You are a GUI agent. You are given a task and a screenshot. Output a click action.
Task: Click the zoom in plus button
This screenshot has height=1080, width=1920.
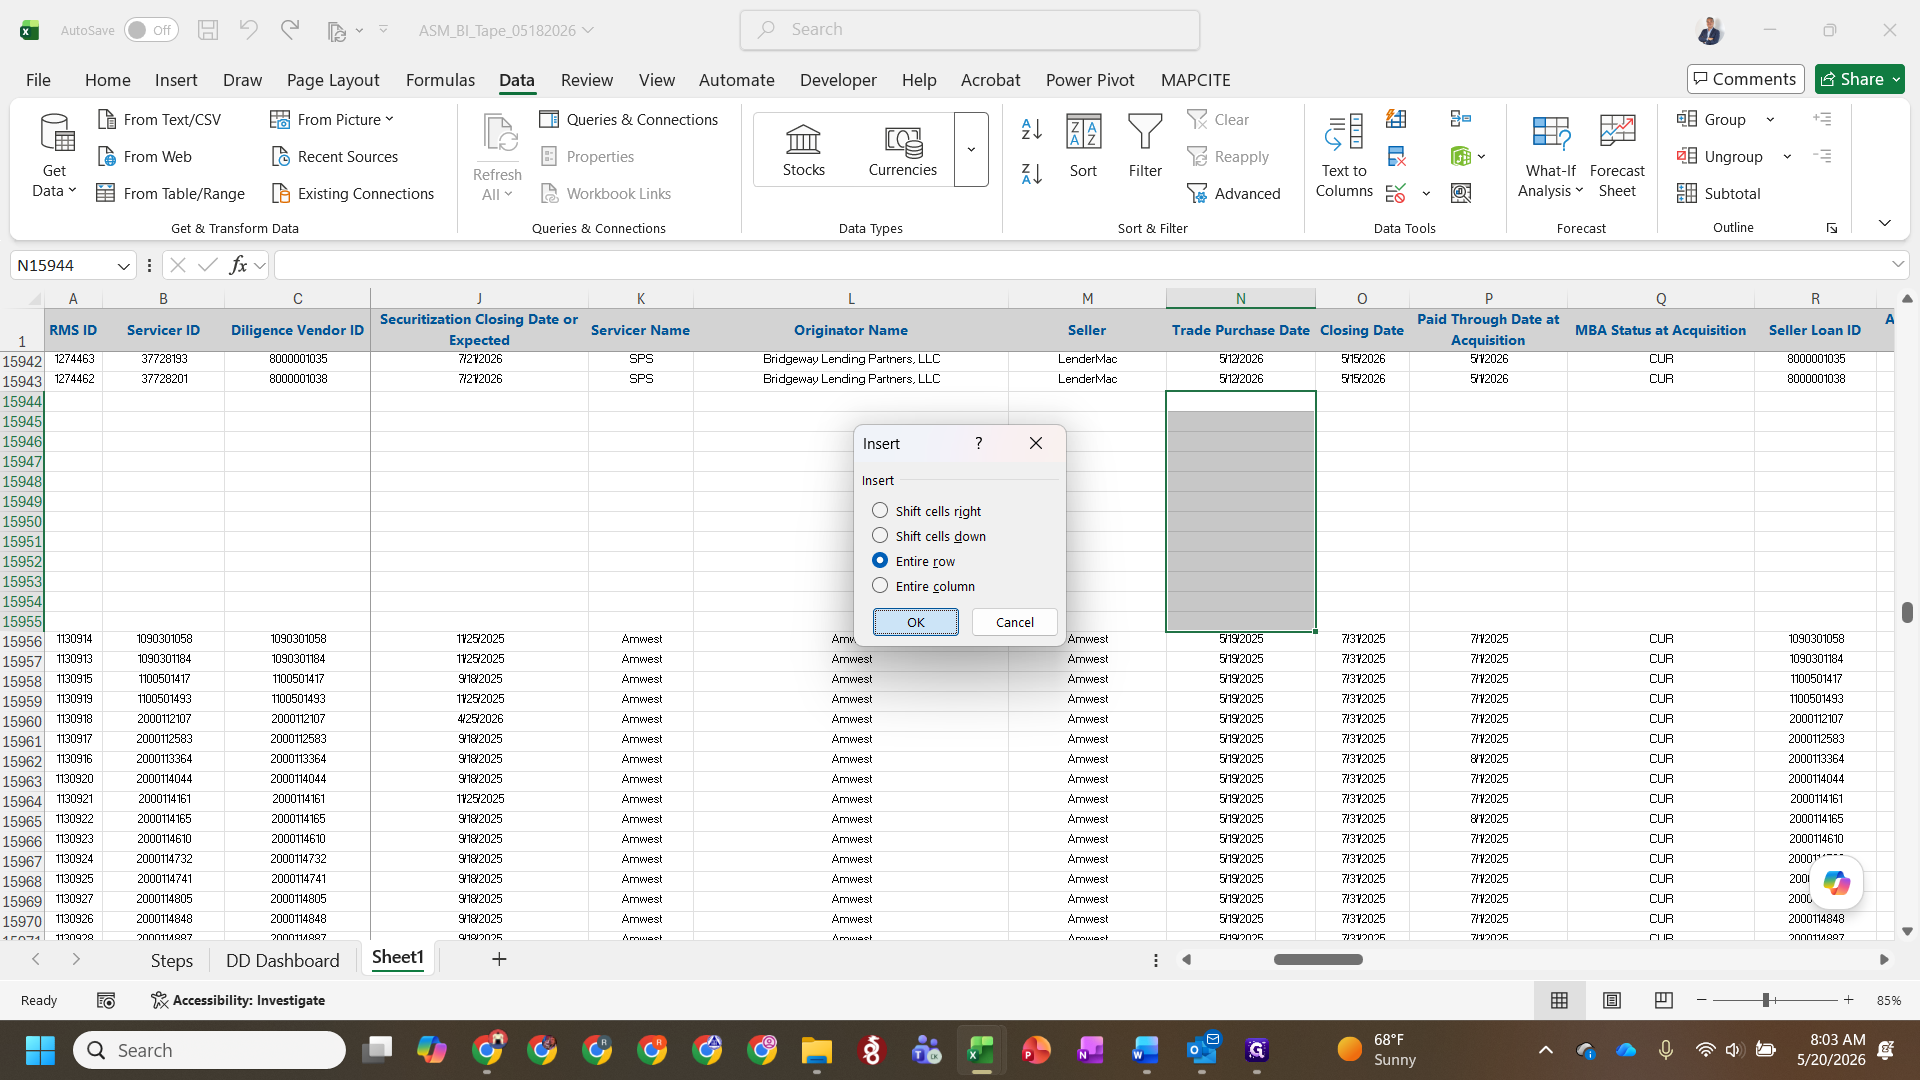click(x=1848, y=1000)
